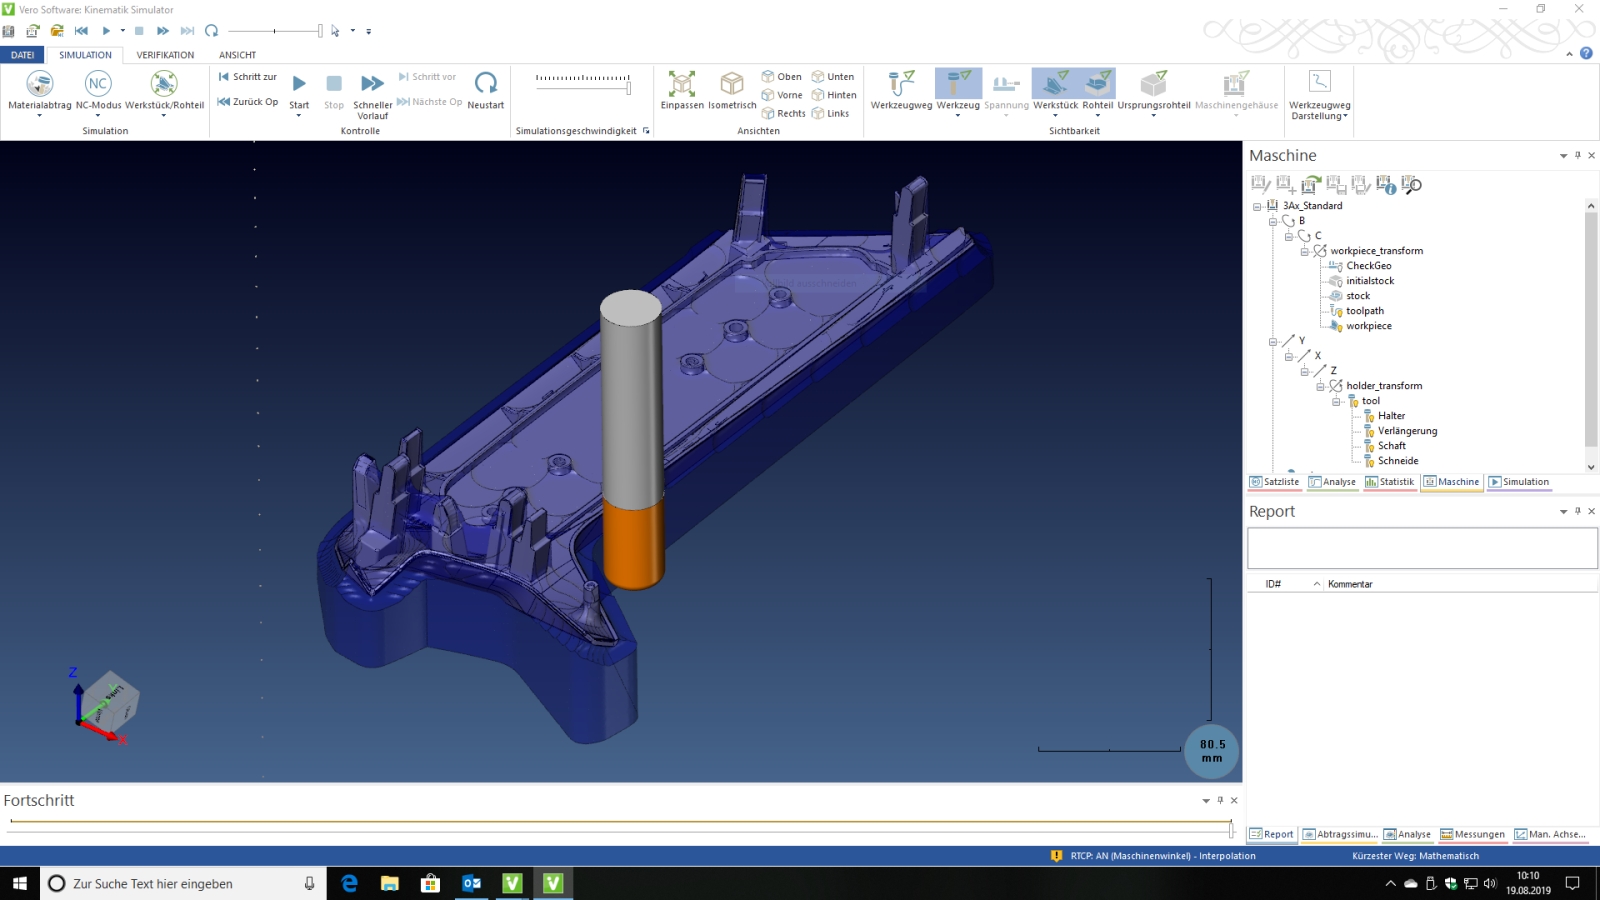Click the quick access restart loop icon
This screenshot has width=1600, height=900.
[211, 31]
